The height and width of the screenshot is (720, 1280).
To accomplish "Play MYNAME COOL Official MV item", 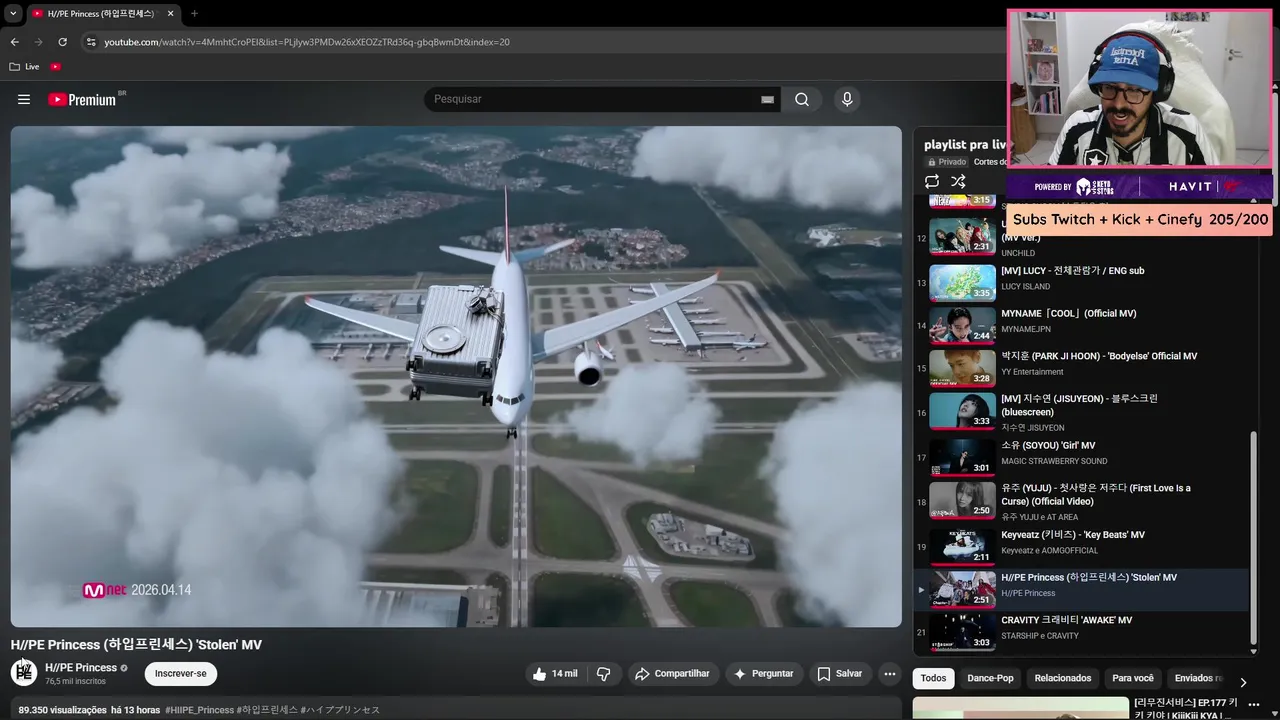I will [1082, 324].
